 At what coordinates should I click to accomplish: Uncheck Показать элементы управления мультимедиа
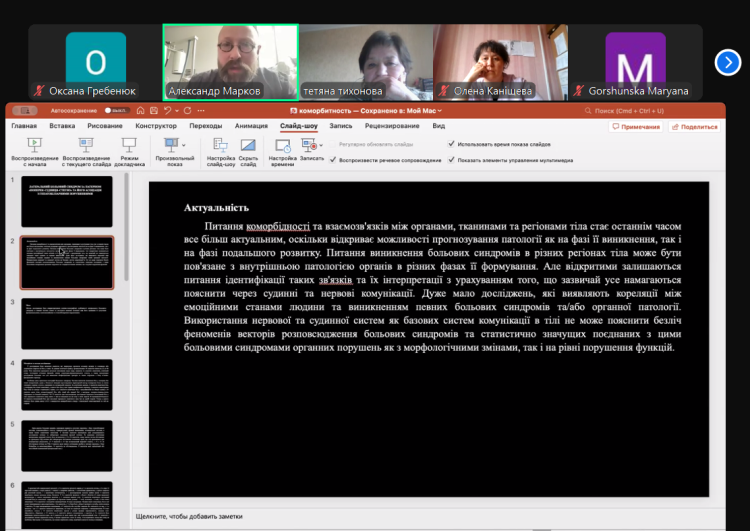452,159
